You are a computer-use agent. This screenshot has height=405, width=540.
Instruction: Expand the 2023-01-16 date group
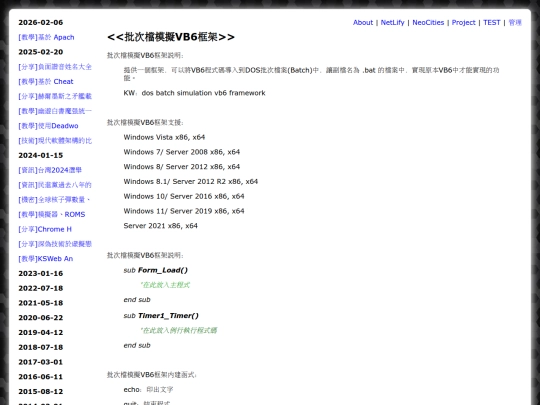click(41, 273)
